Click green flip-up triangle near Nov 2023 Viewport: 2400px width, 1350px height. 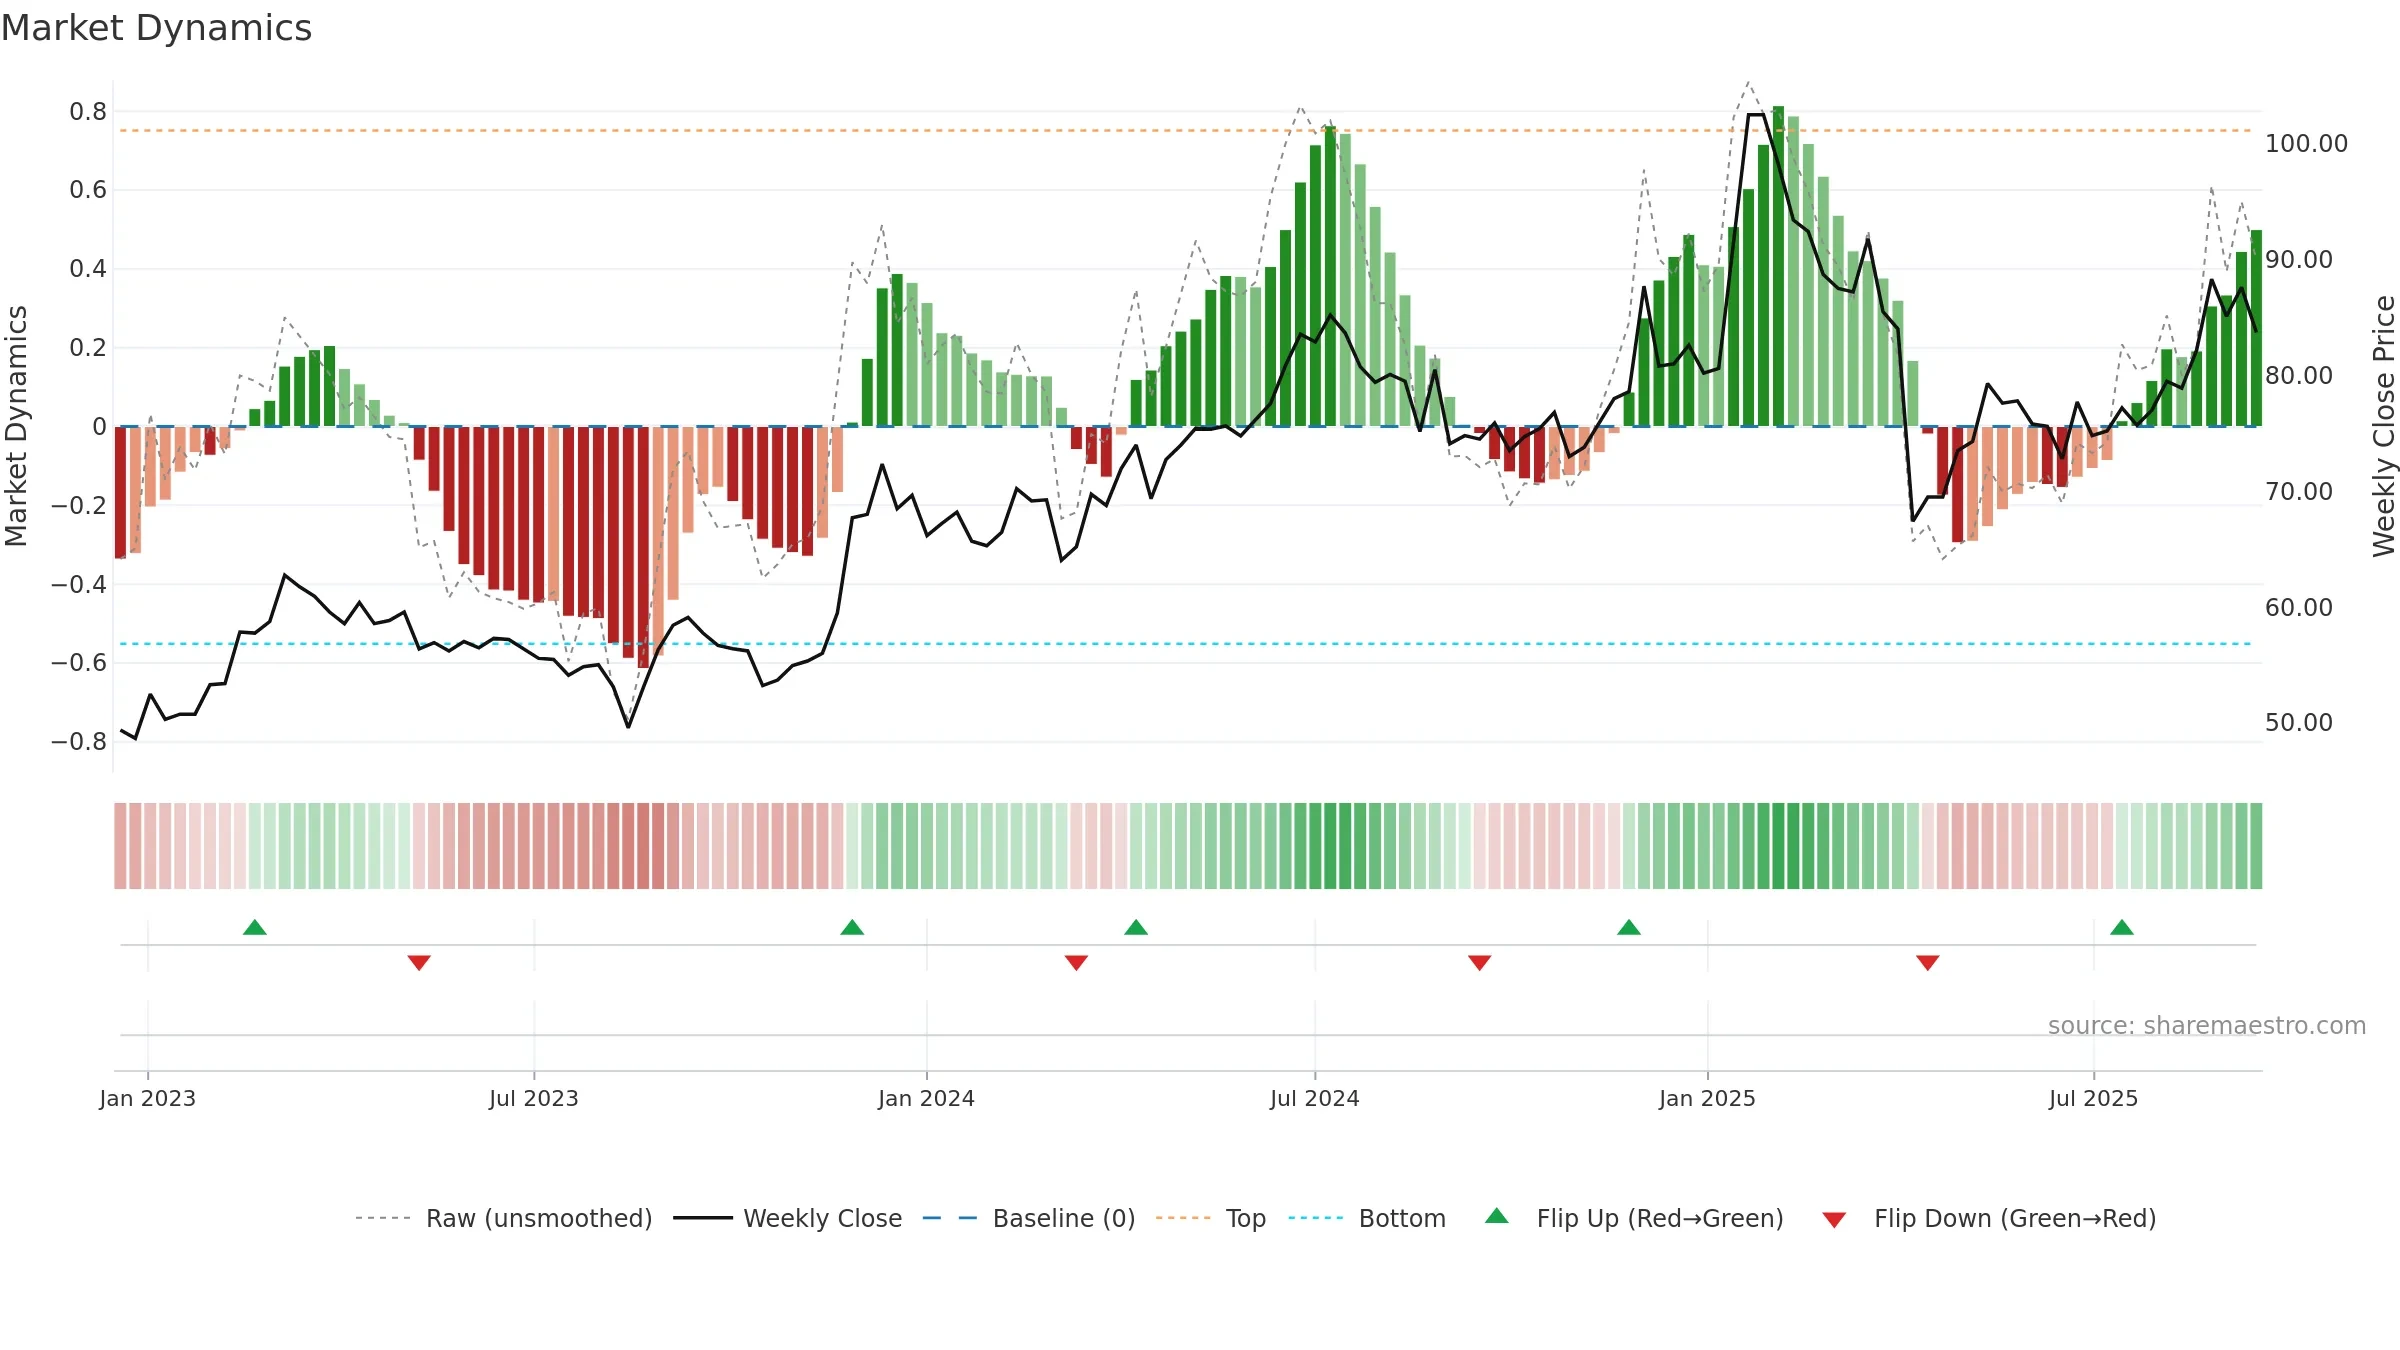[852, 927]
